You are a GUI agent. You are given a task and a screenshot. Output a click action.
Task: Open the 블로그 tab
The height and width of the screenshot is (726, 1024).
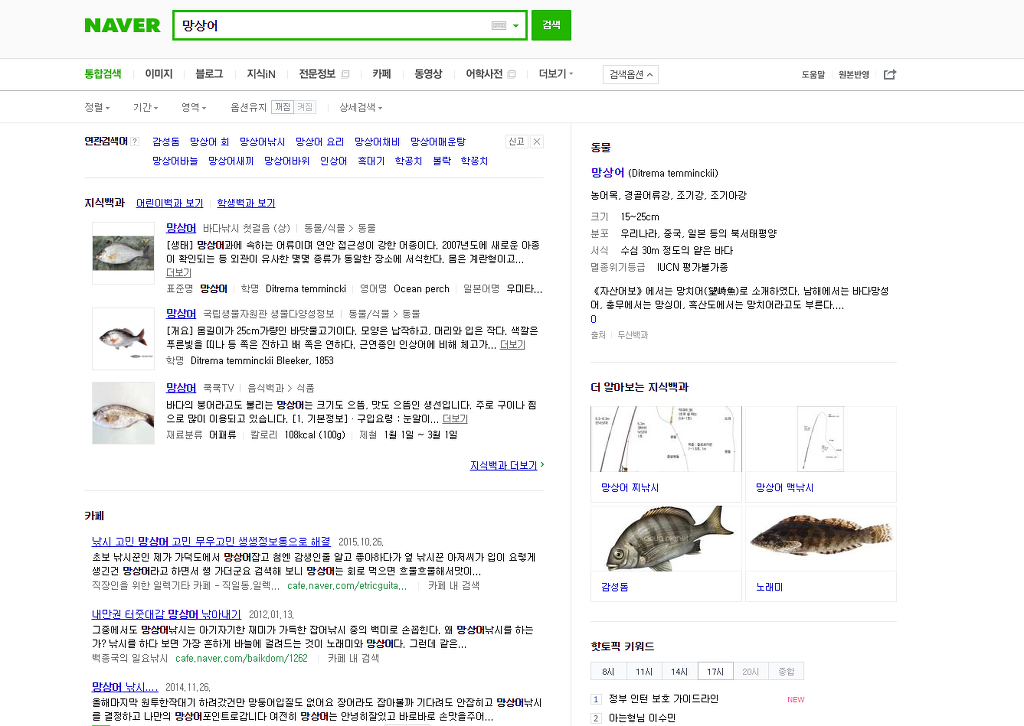209,74
